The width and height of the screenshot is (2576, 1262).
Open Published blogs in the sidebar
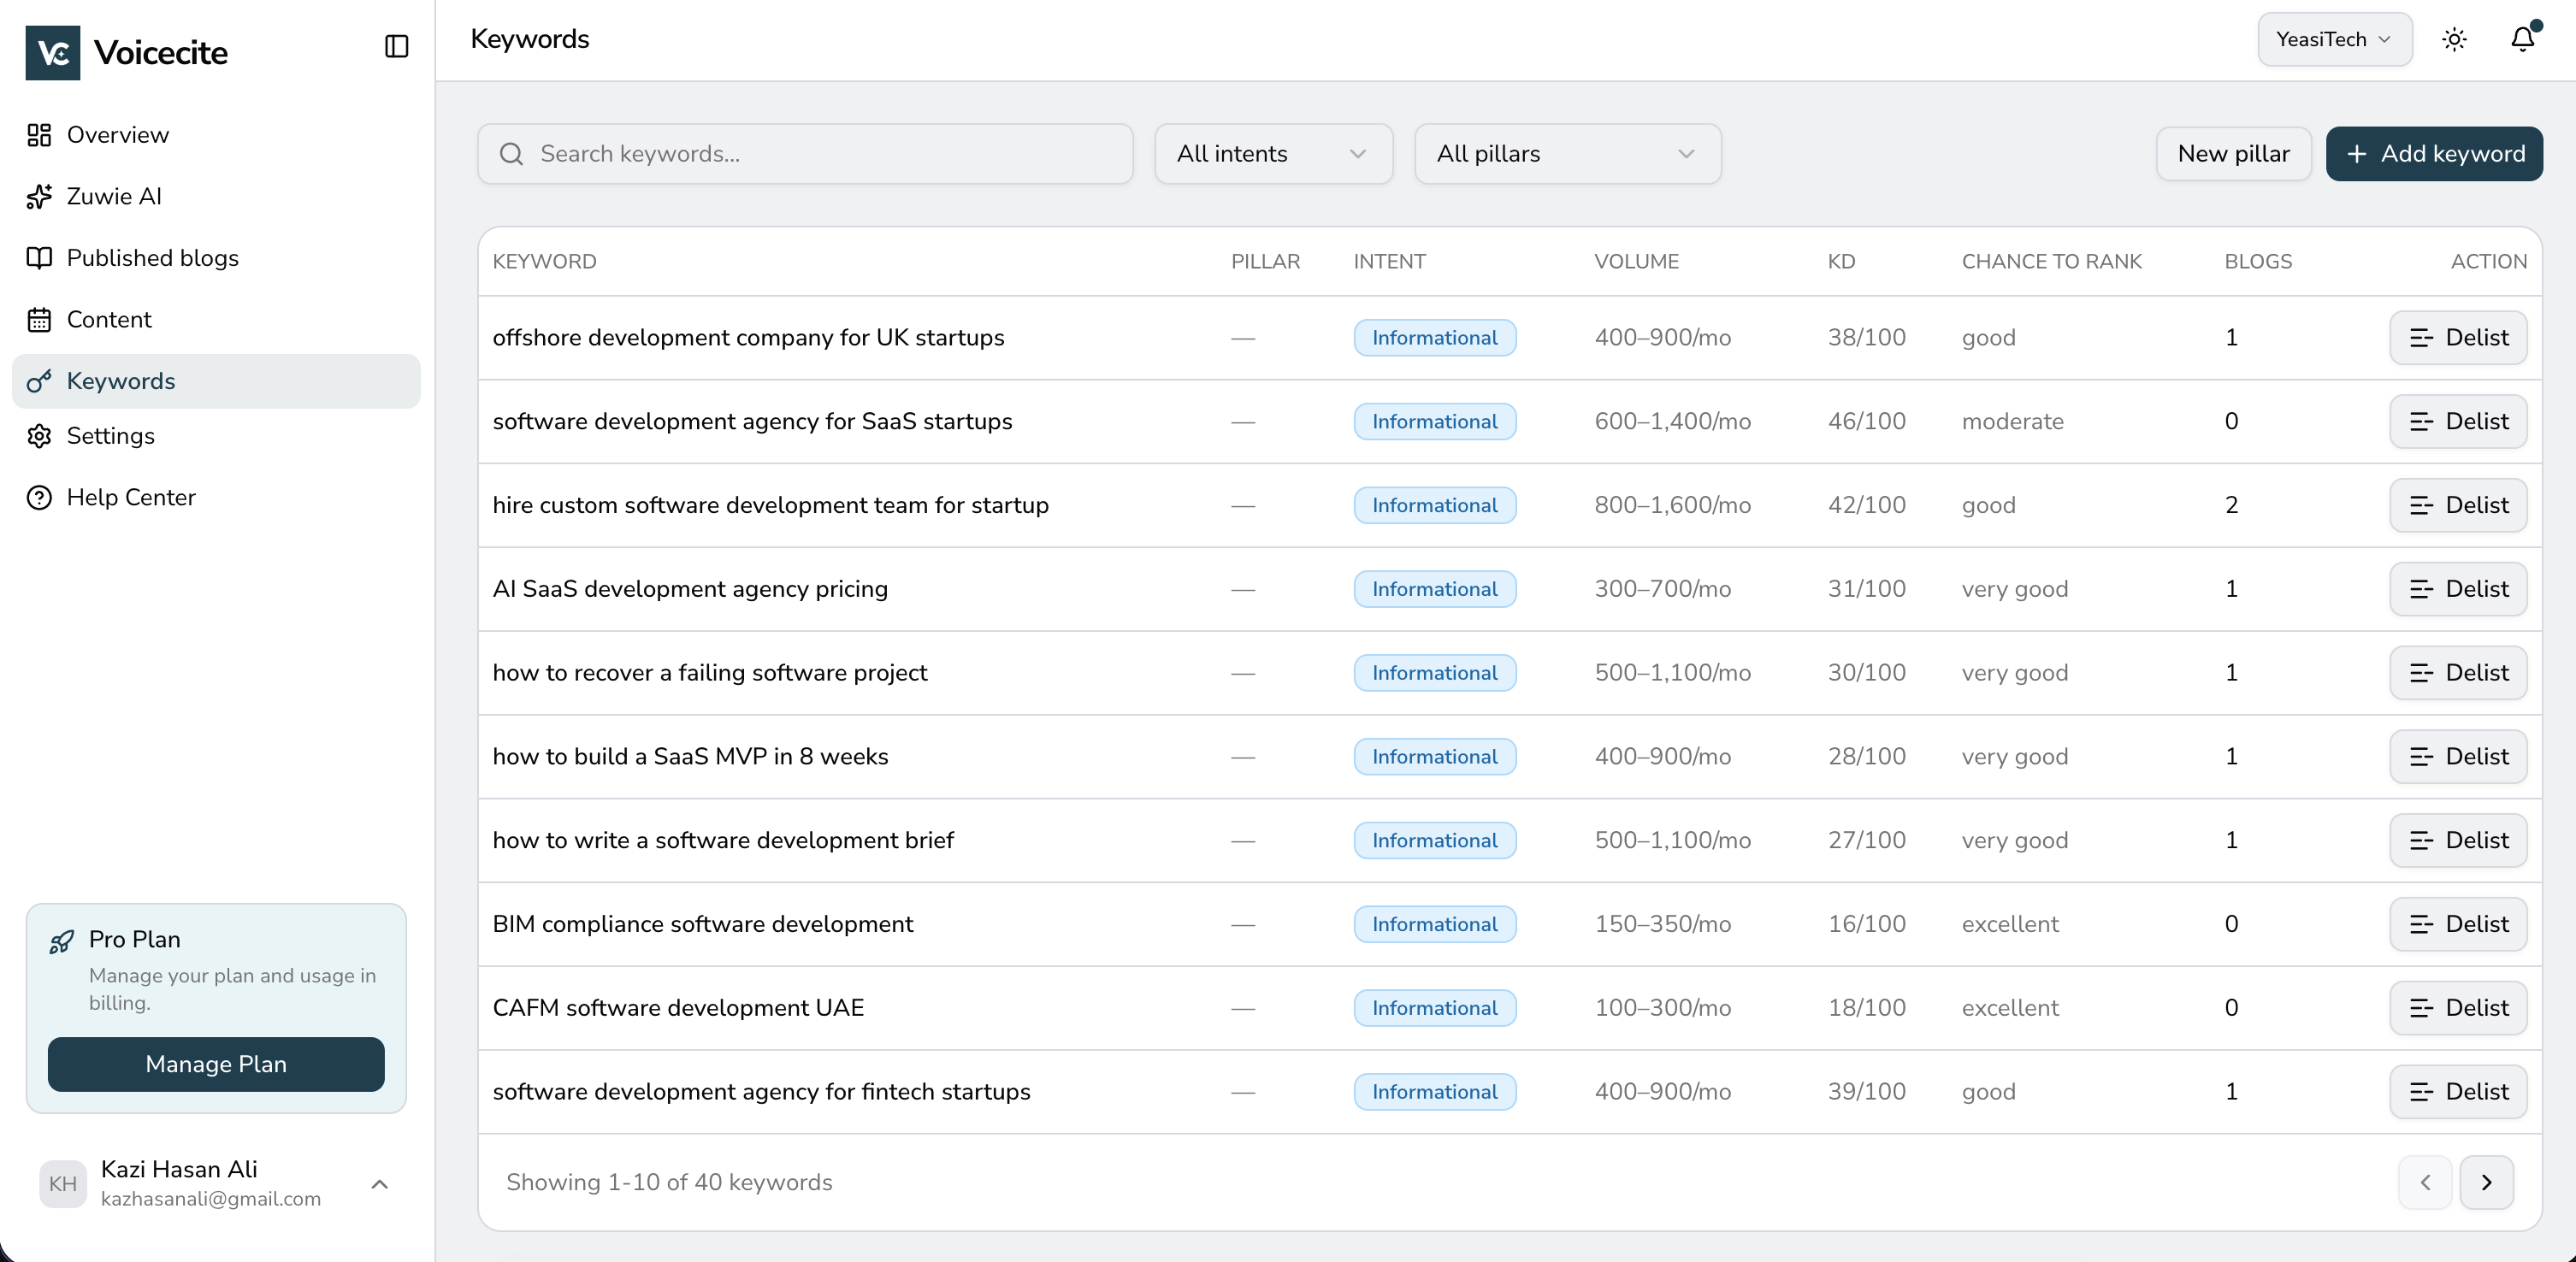click(216, 258)
